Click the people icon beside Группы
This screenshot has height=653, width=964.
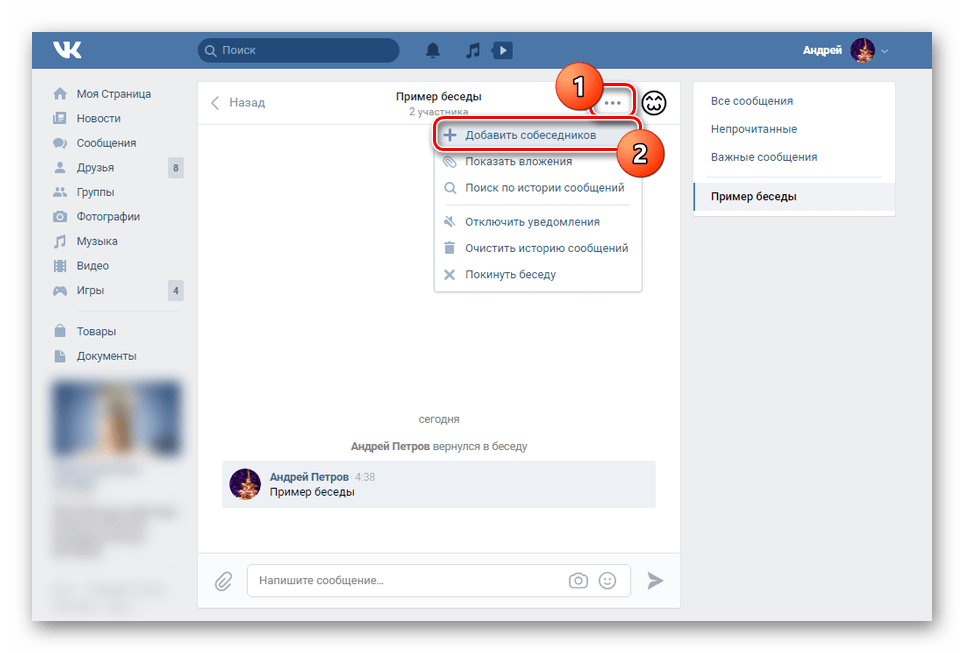60,192
